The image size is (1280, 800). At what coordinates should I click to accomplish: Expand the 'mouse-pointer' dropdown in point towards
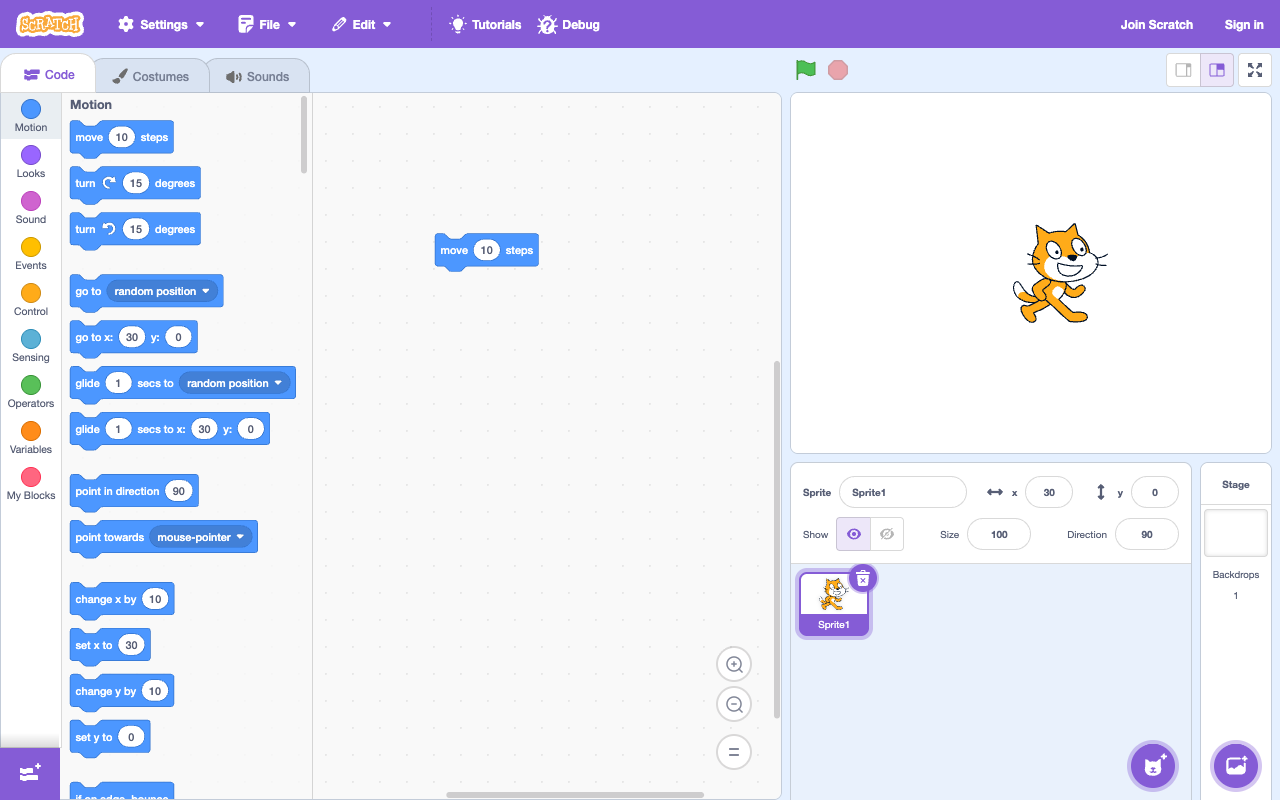[199, 537]
